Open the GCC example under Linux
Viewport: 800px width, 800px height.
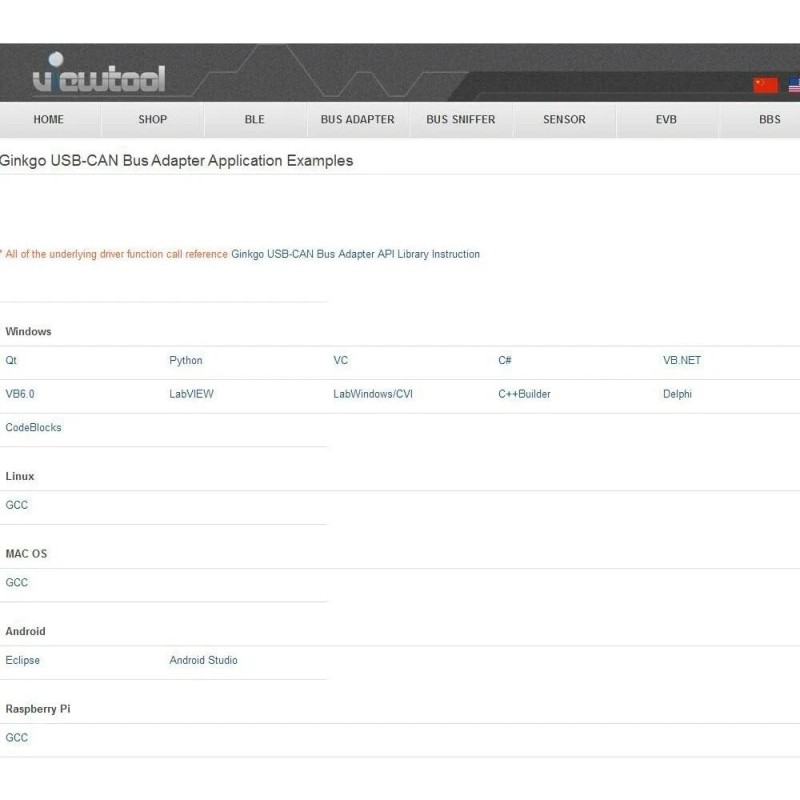tap(16, 505)
